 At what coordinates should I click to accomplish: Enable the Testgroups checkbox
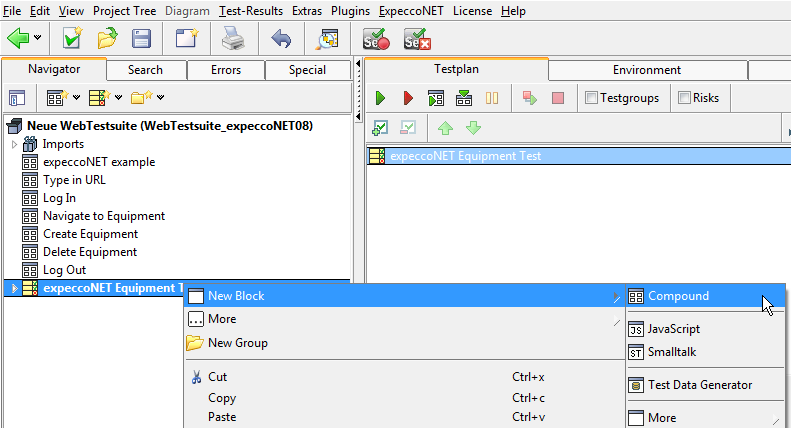592,98
